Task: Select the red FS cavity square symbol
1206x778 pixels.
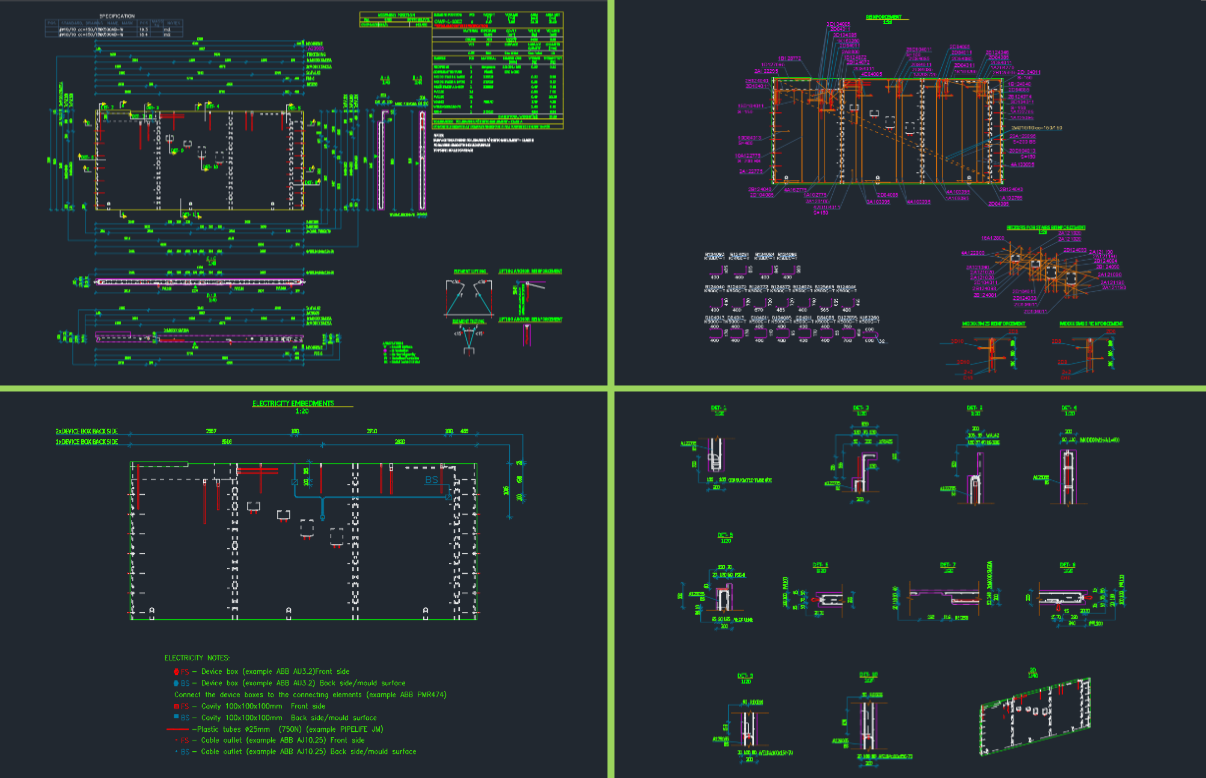Action: (x=178, y=706)
